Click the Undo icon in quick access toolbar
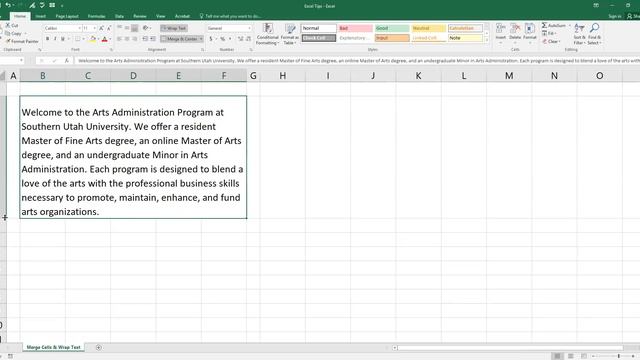The width and height of the screenshot is (640, 360). click(8, 5)
